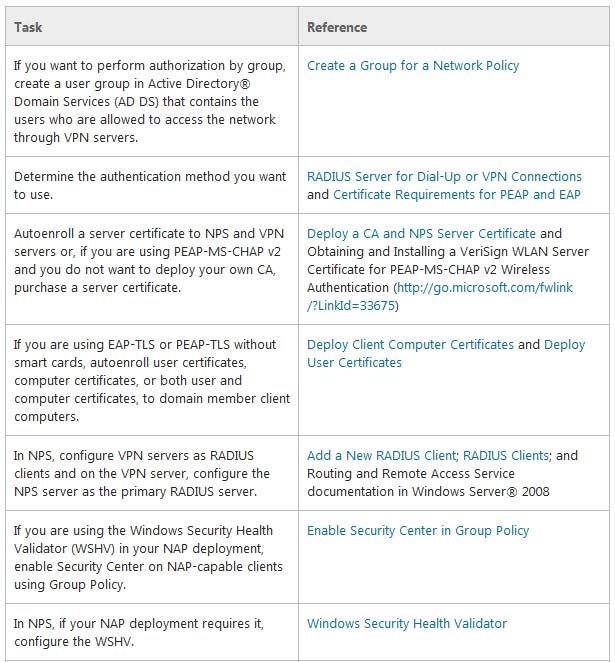Click the configure VPN servers as RADIUS clients text
The width and height of the screenshot is (615, 662).
[141, 474]
